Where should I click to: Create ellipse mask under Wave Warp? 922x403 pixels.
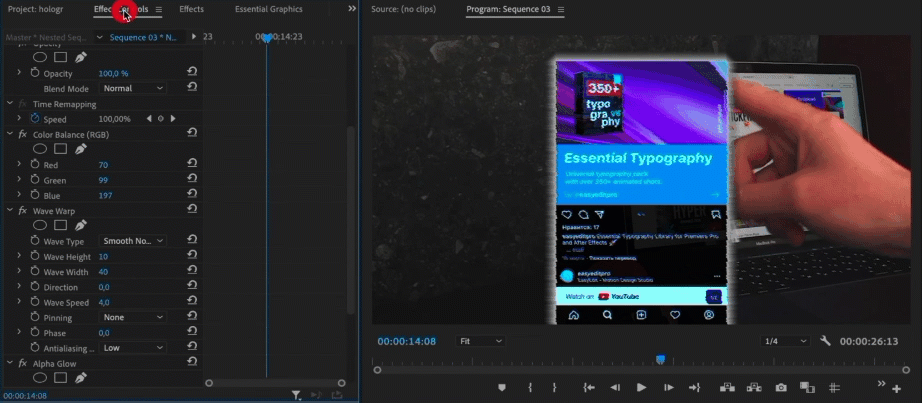(39, 225)
